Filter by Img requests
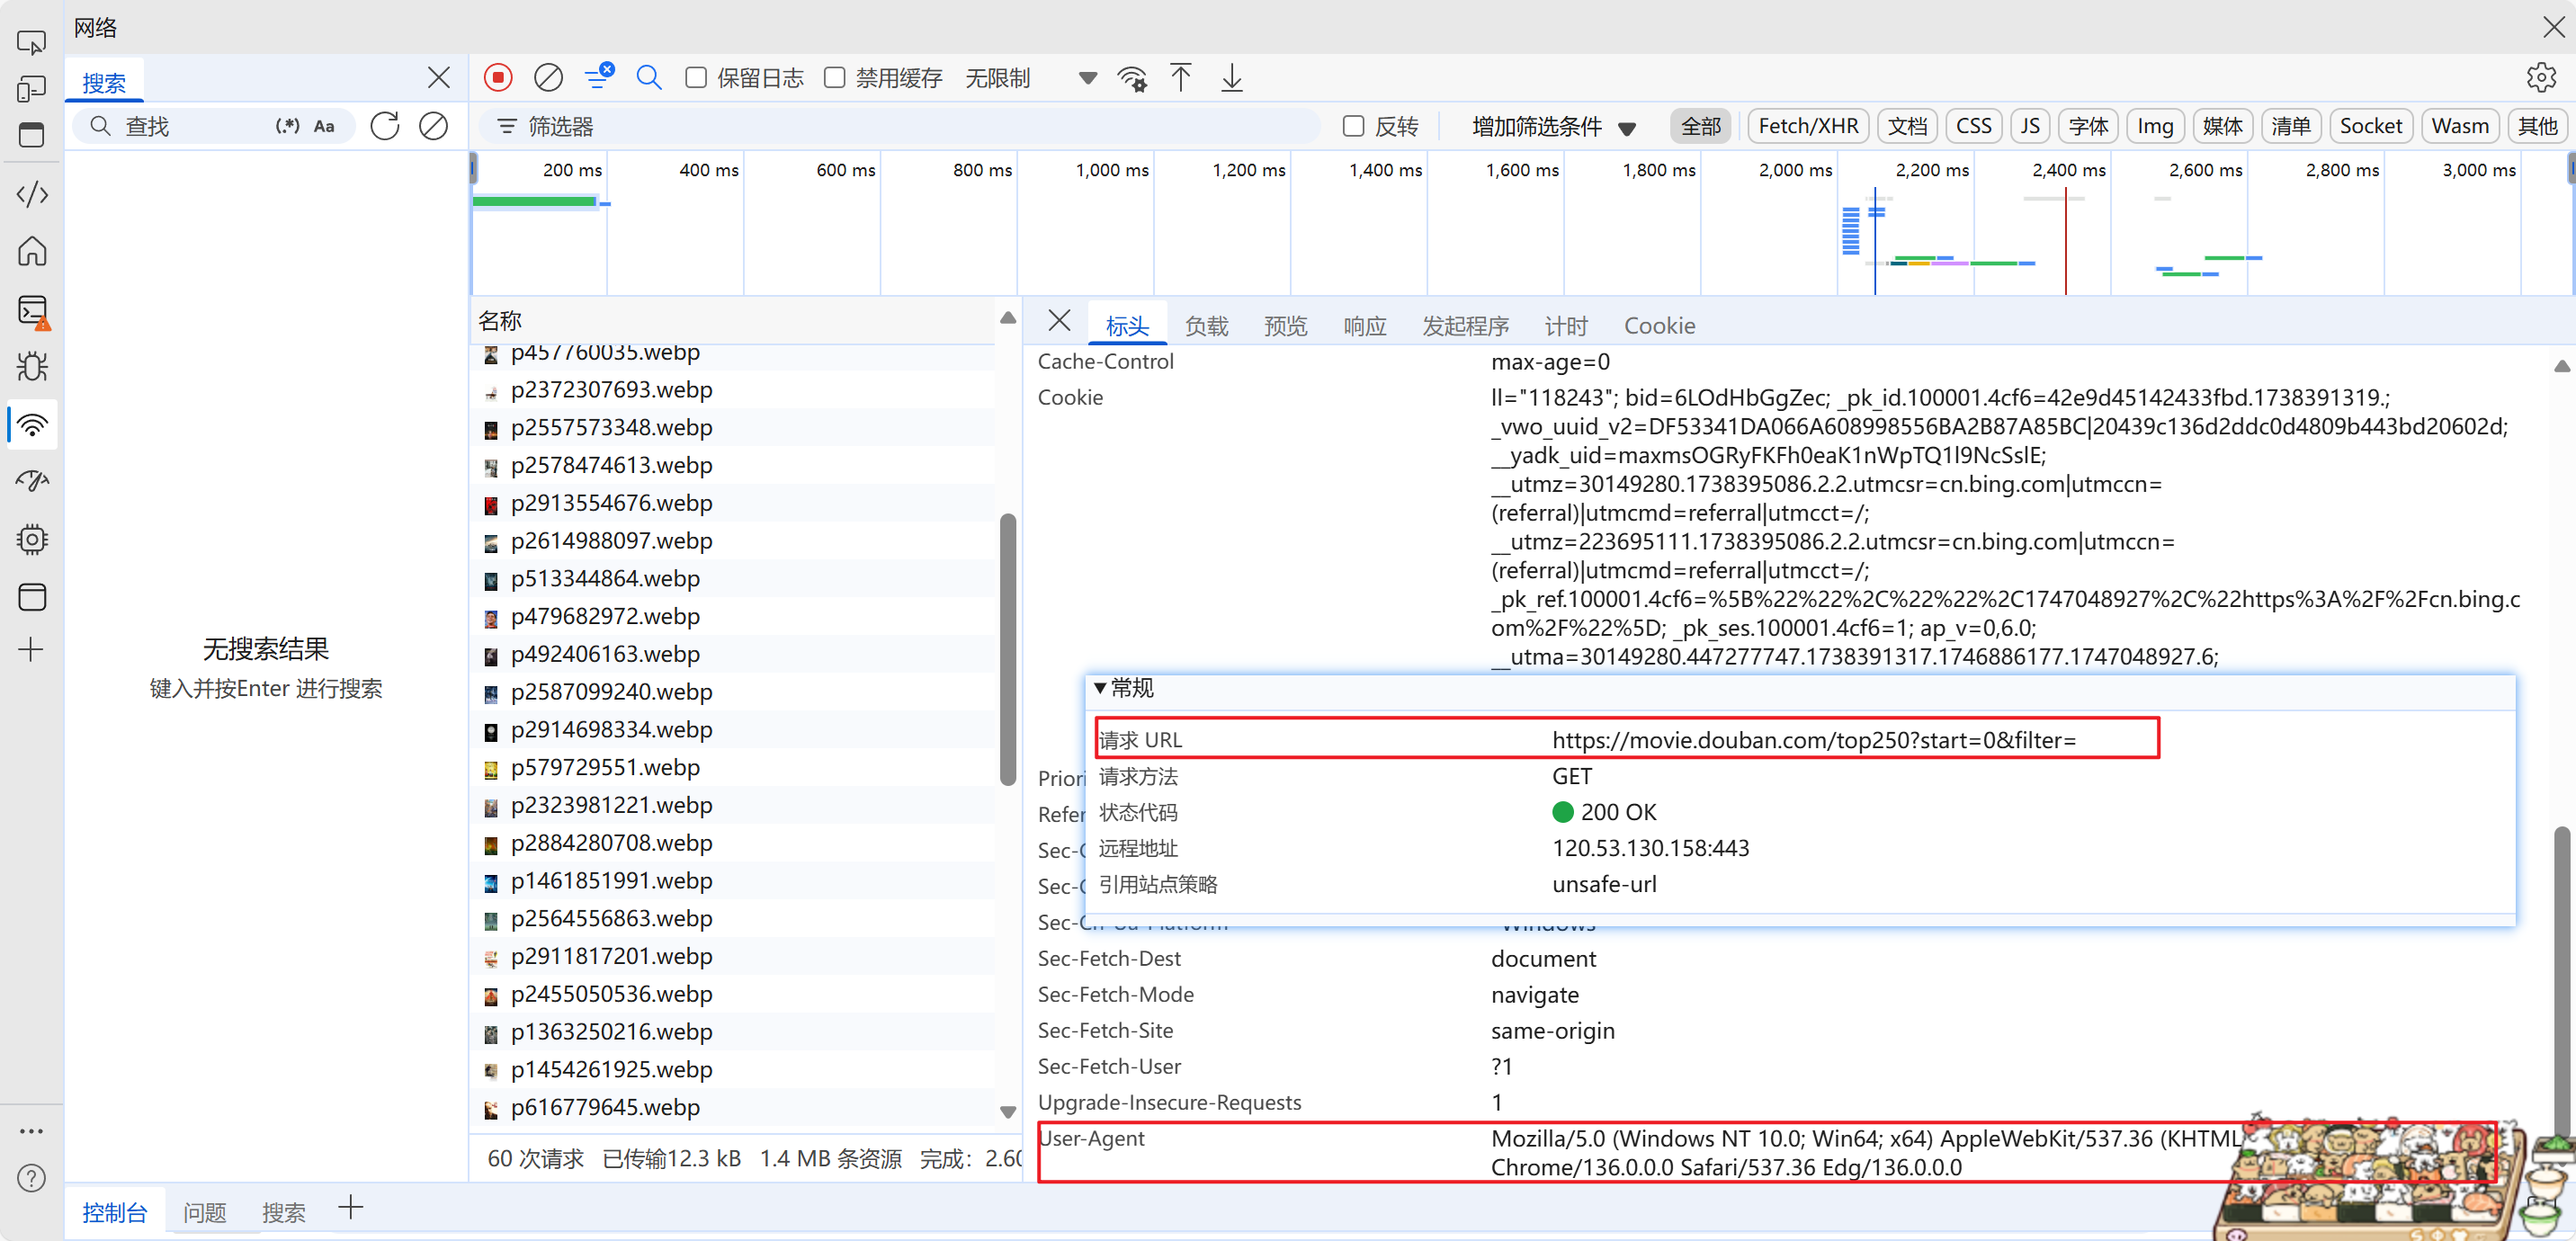Image resolution: width=2576 pixels, height=1241 pixels. click(x=2155, y=127)
